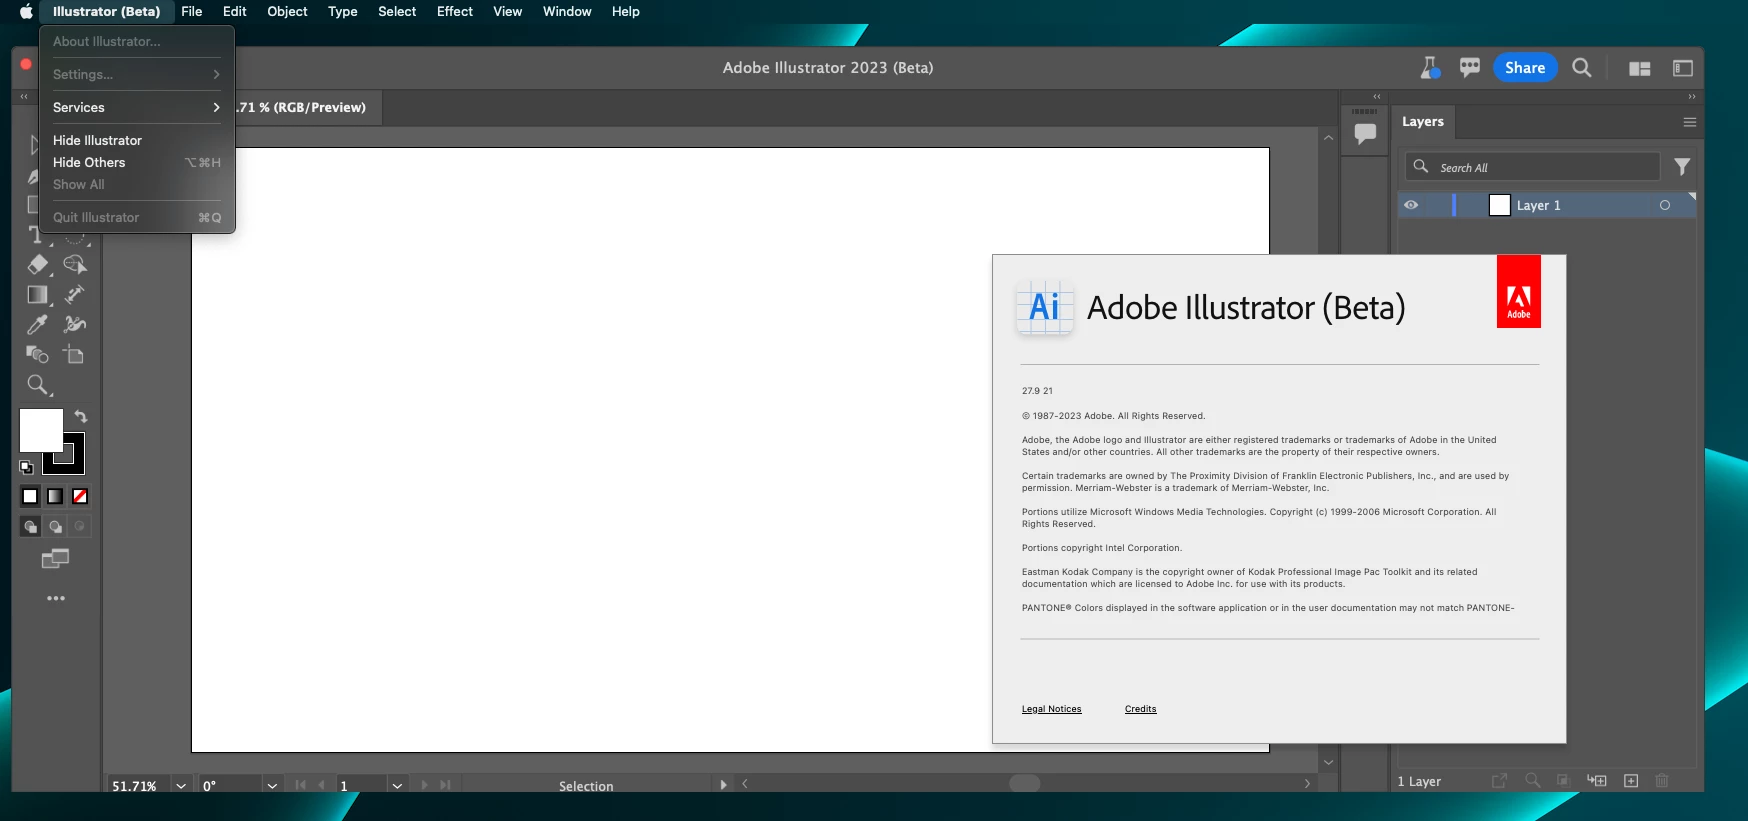Expand collapsed panel dock arrows
Image resolution: width=1748 pixels, height=821 pixels.
[x=1377, y=96]
